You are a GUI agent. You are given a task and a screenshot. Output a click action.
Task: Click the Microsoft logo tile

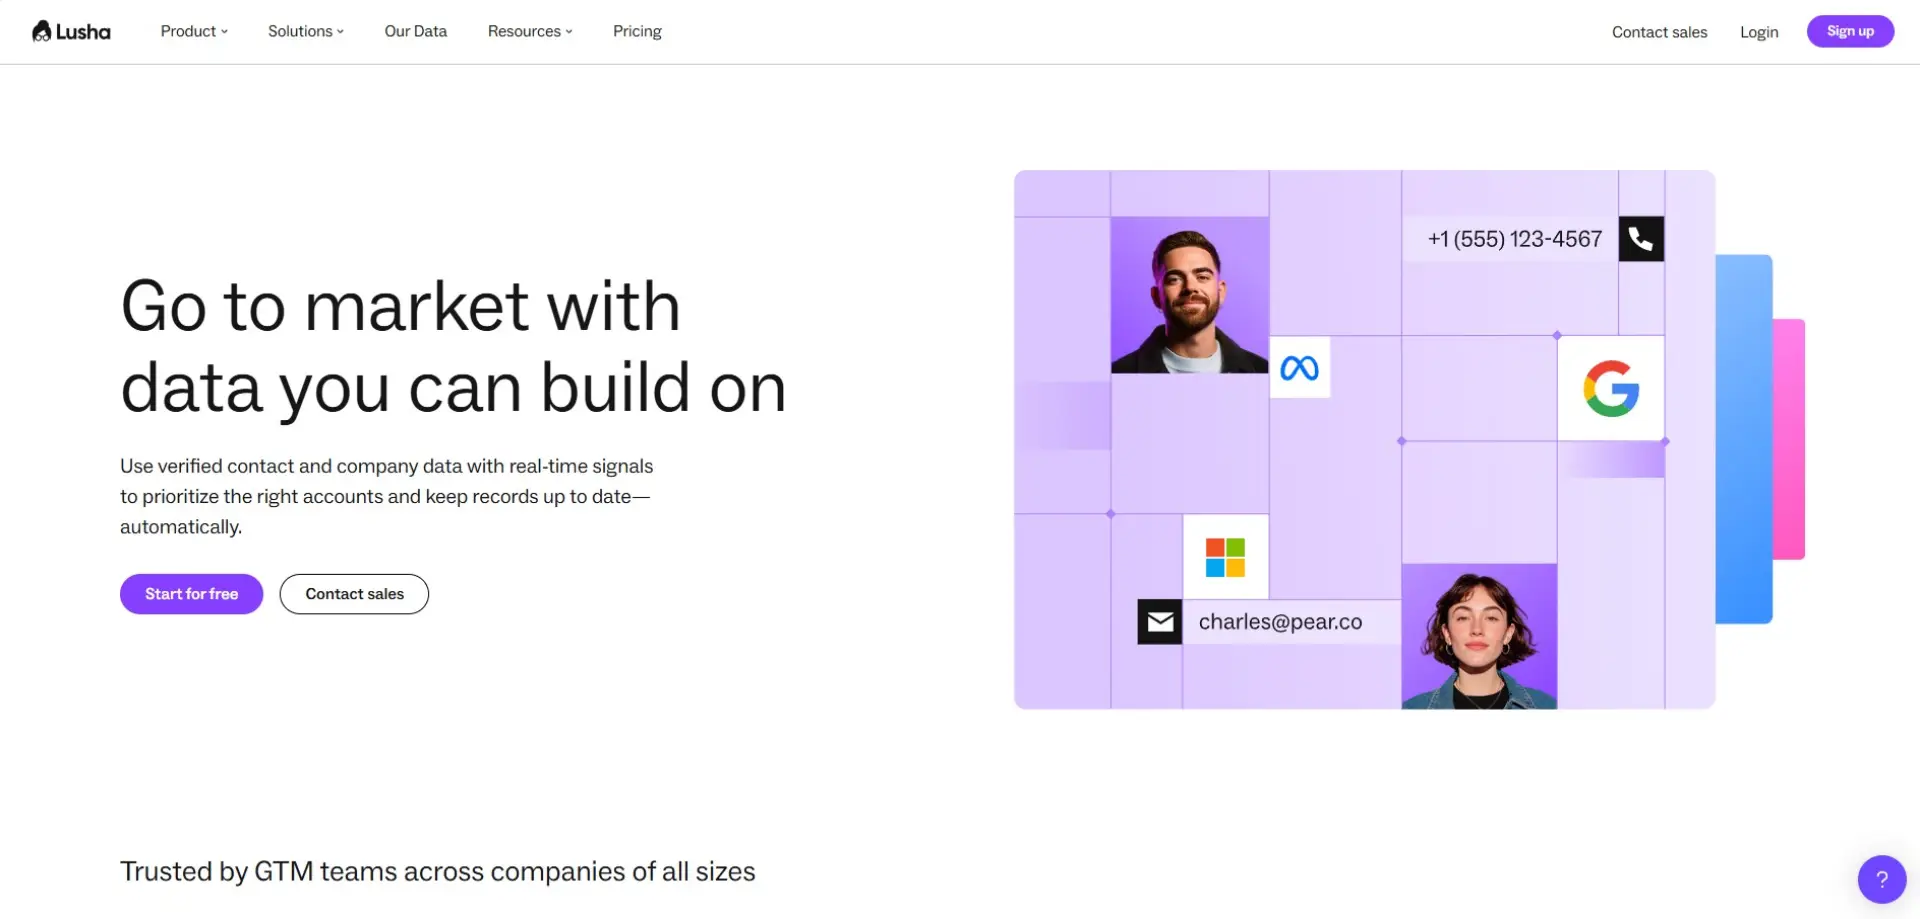1226,557
